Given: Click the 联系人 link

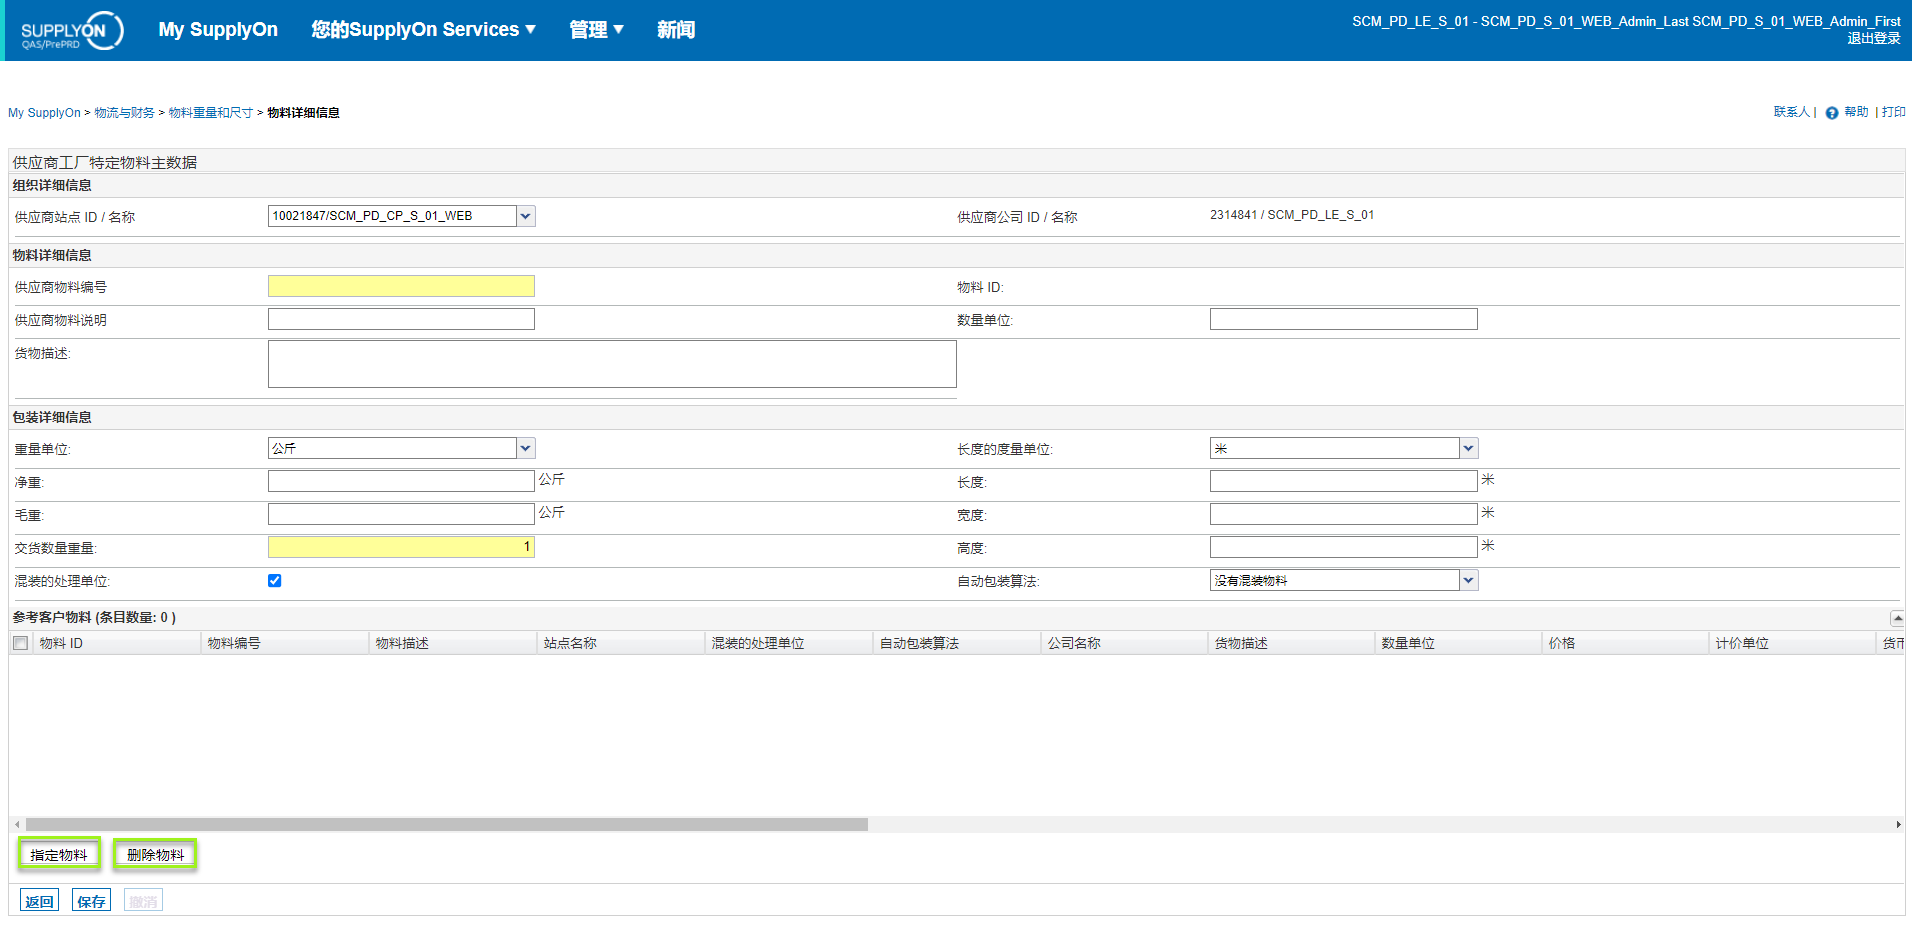Looking at the screenshot, I should [1791, 112].
